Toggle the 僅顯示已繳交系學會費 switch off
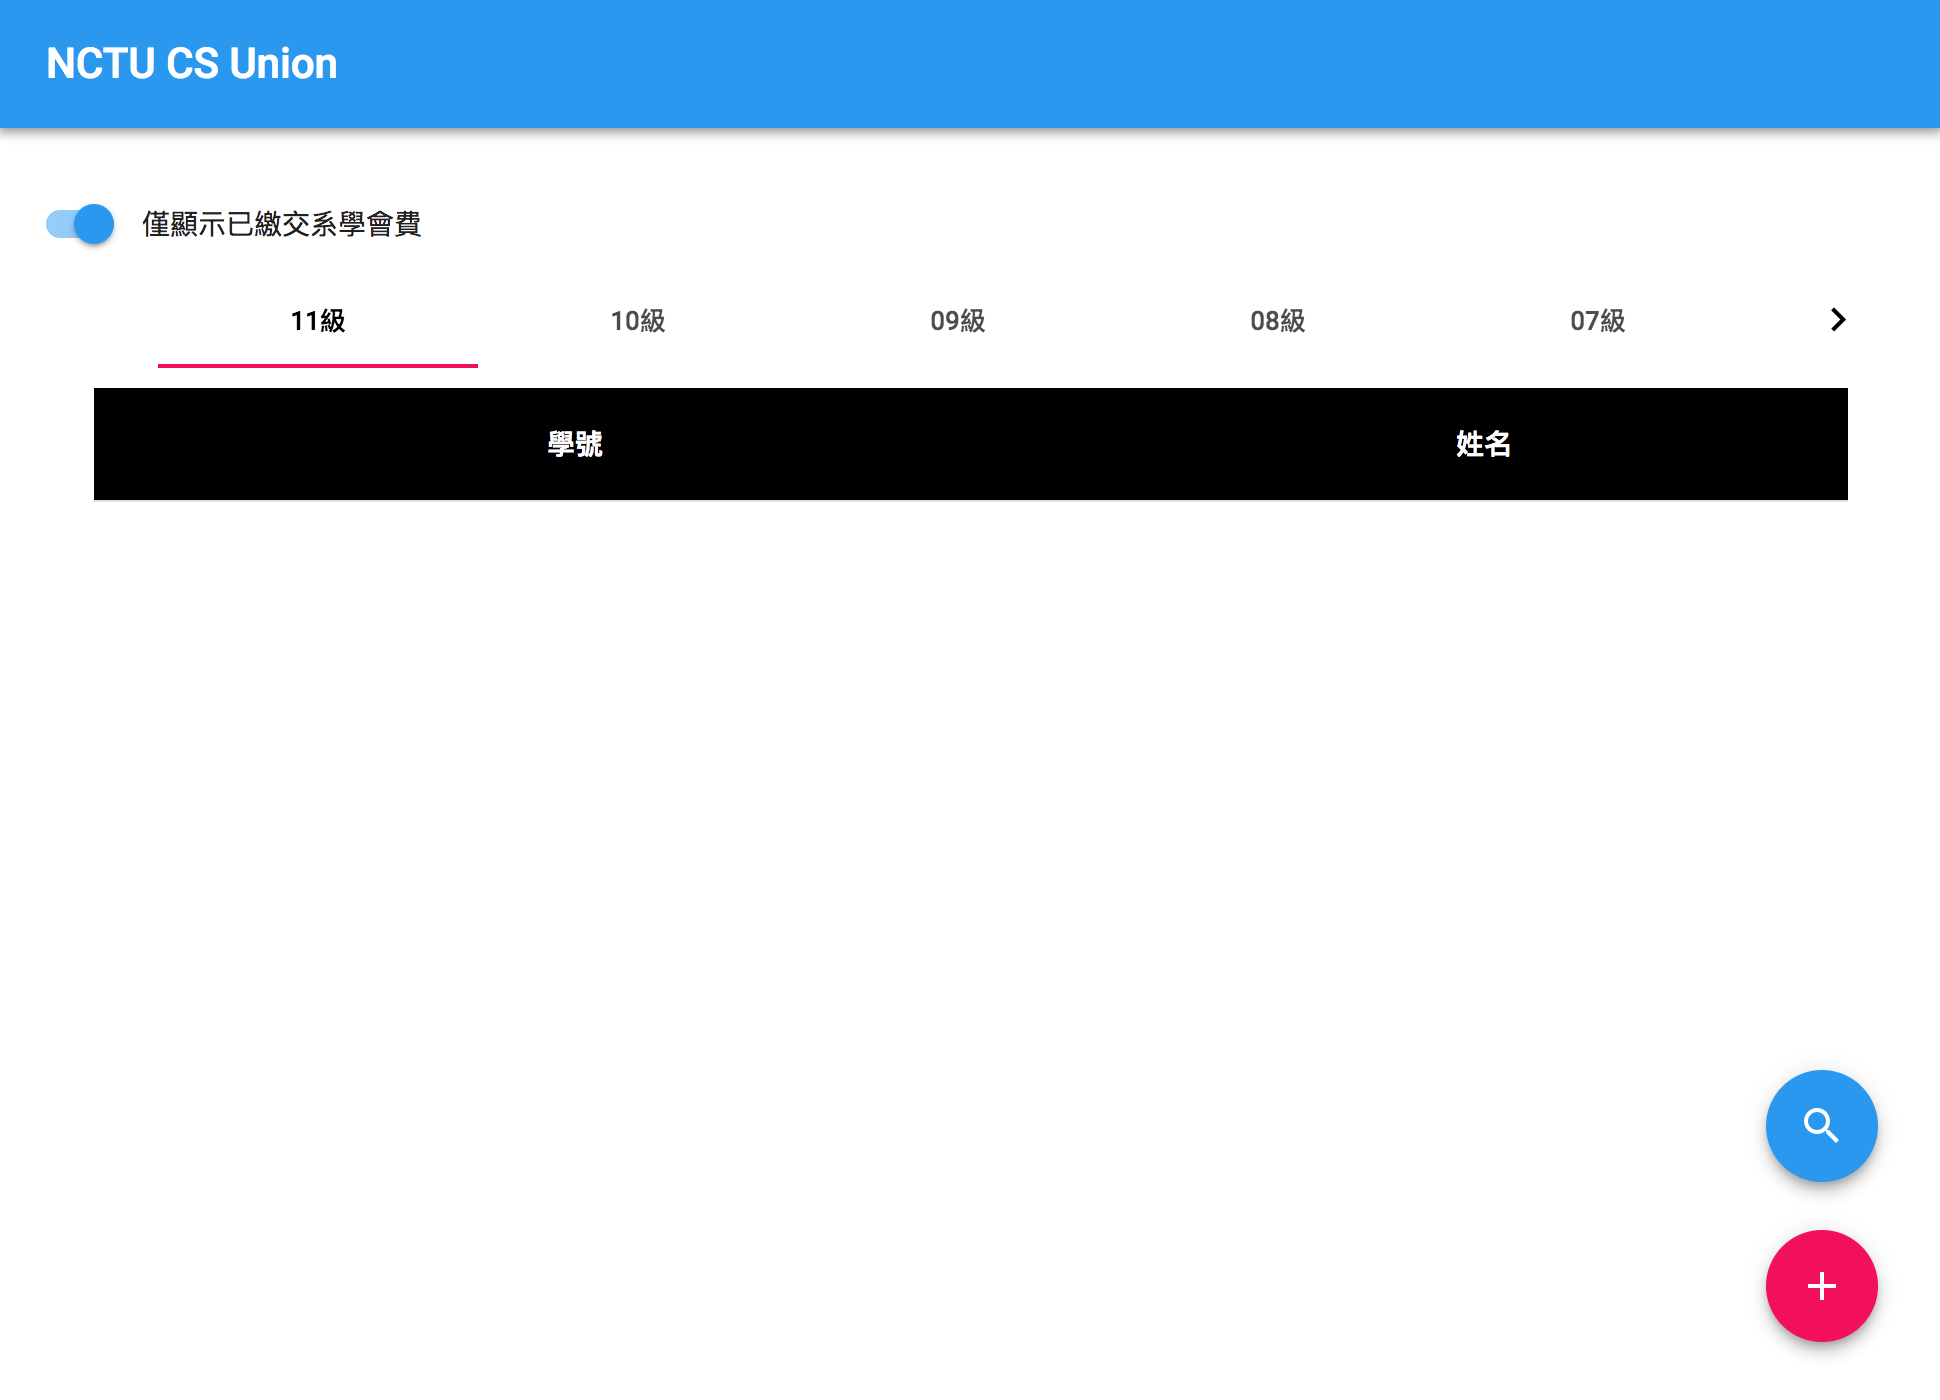This screenshot has height=1400, width=1940. [80, 224]
